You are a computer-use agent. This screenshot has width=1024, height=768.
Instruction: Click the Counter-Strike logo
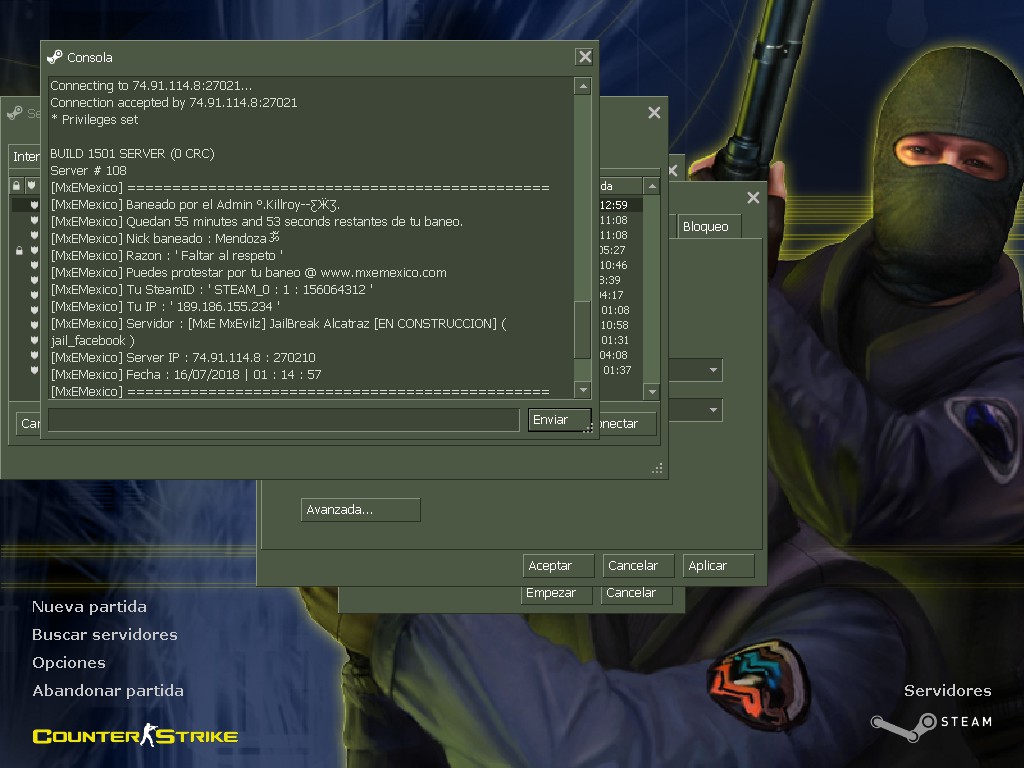tap(135, 736)
